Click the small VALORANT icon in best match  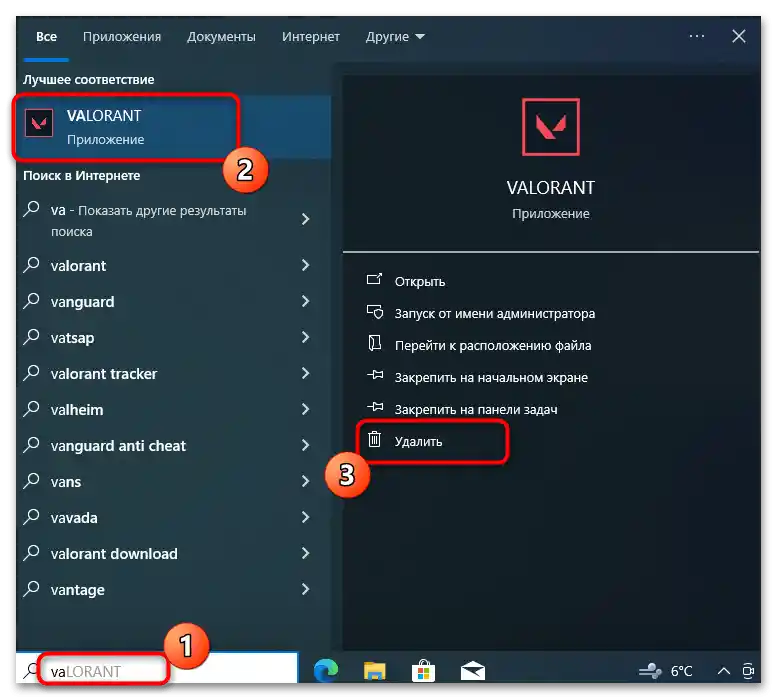(39, 122)
